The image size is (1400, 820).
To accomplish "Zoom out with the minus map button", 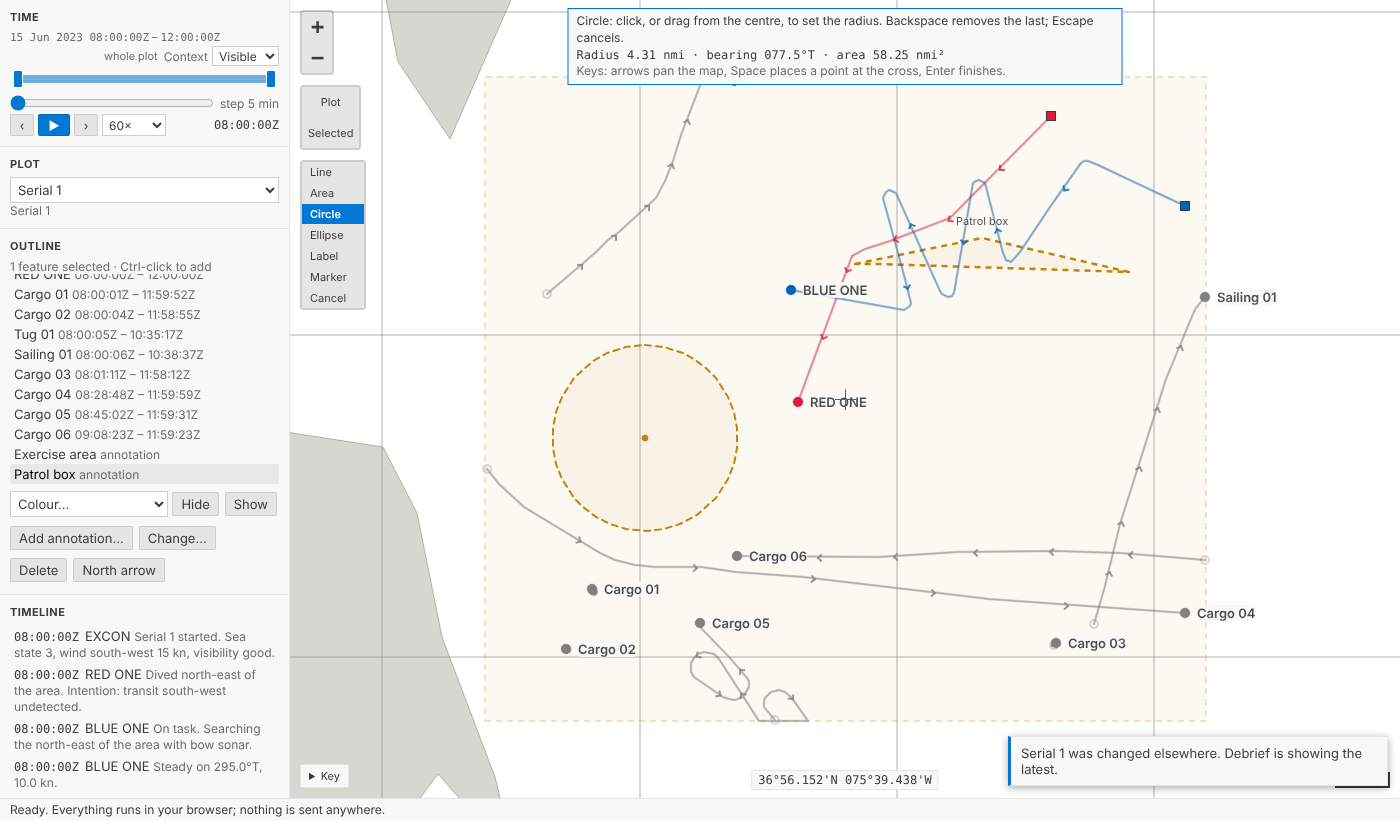I will tap(317, 58).
